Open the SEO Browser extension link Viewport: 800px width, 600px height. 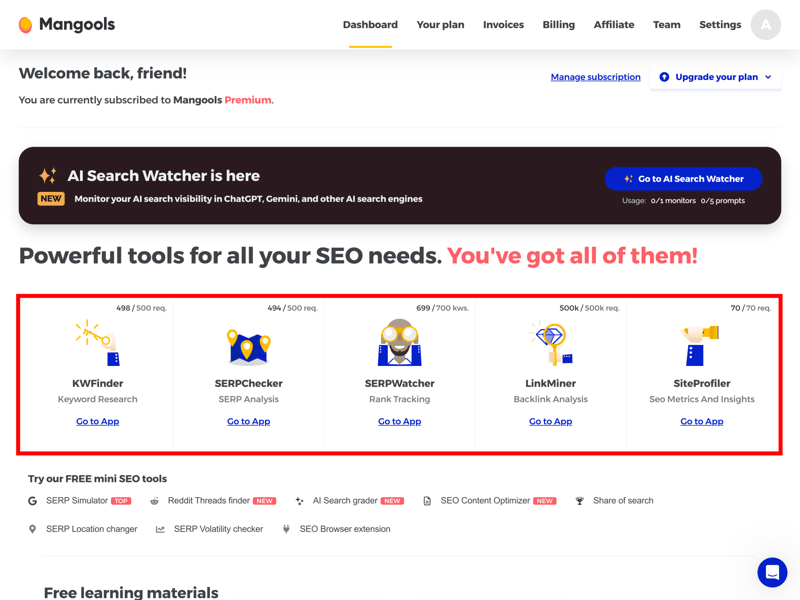(344, 529)
